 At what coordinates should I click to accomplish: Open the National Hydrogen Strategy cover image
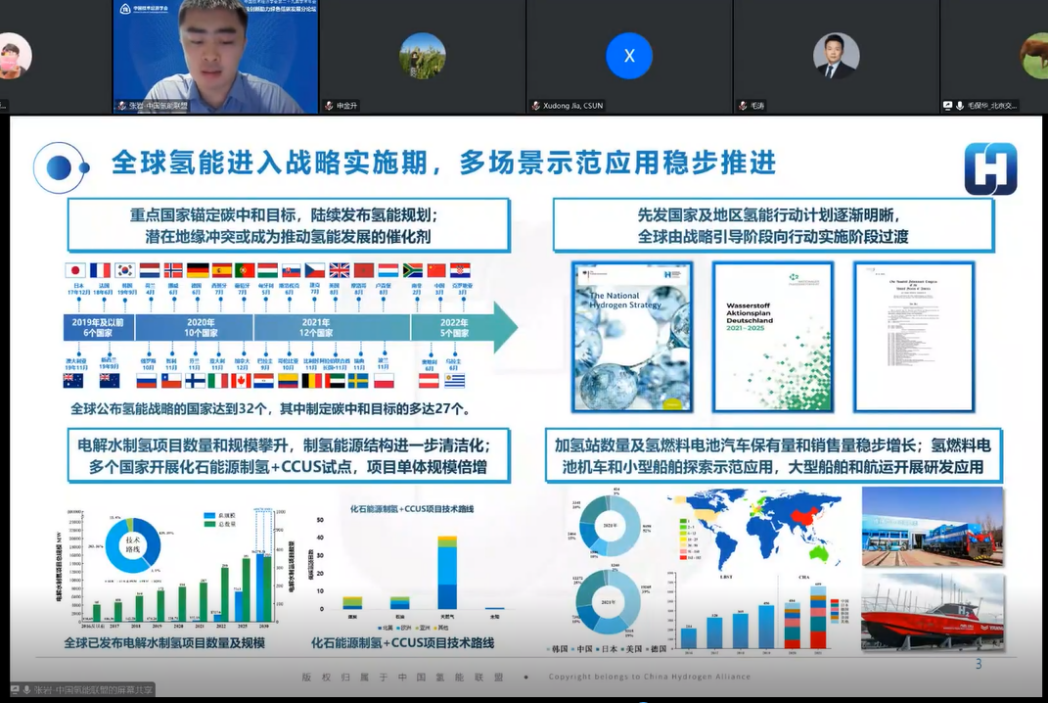(x=632, y=336)
